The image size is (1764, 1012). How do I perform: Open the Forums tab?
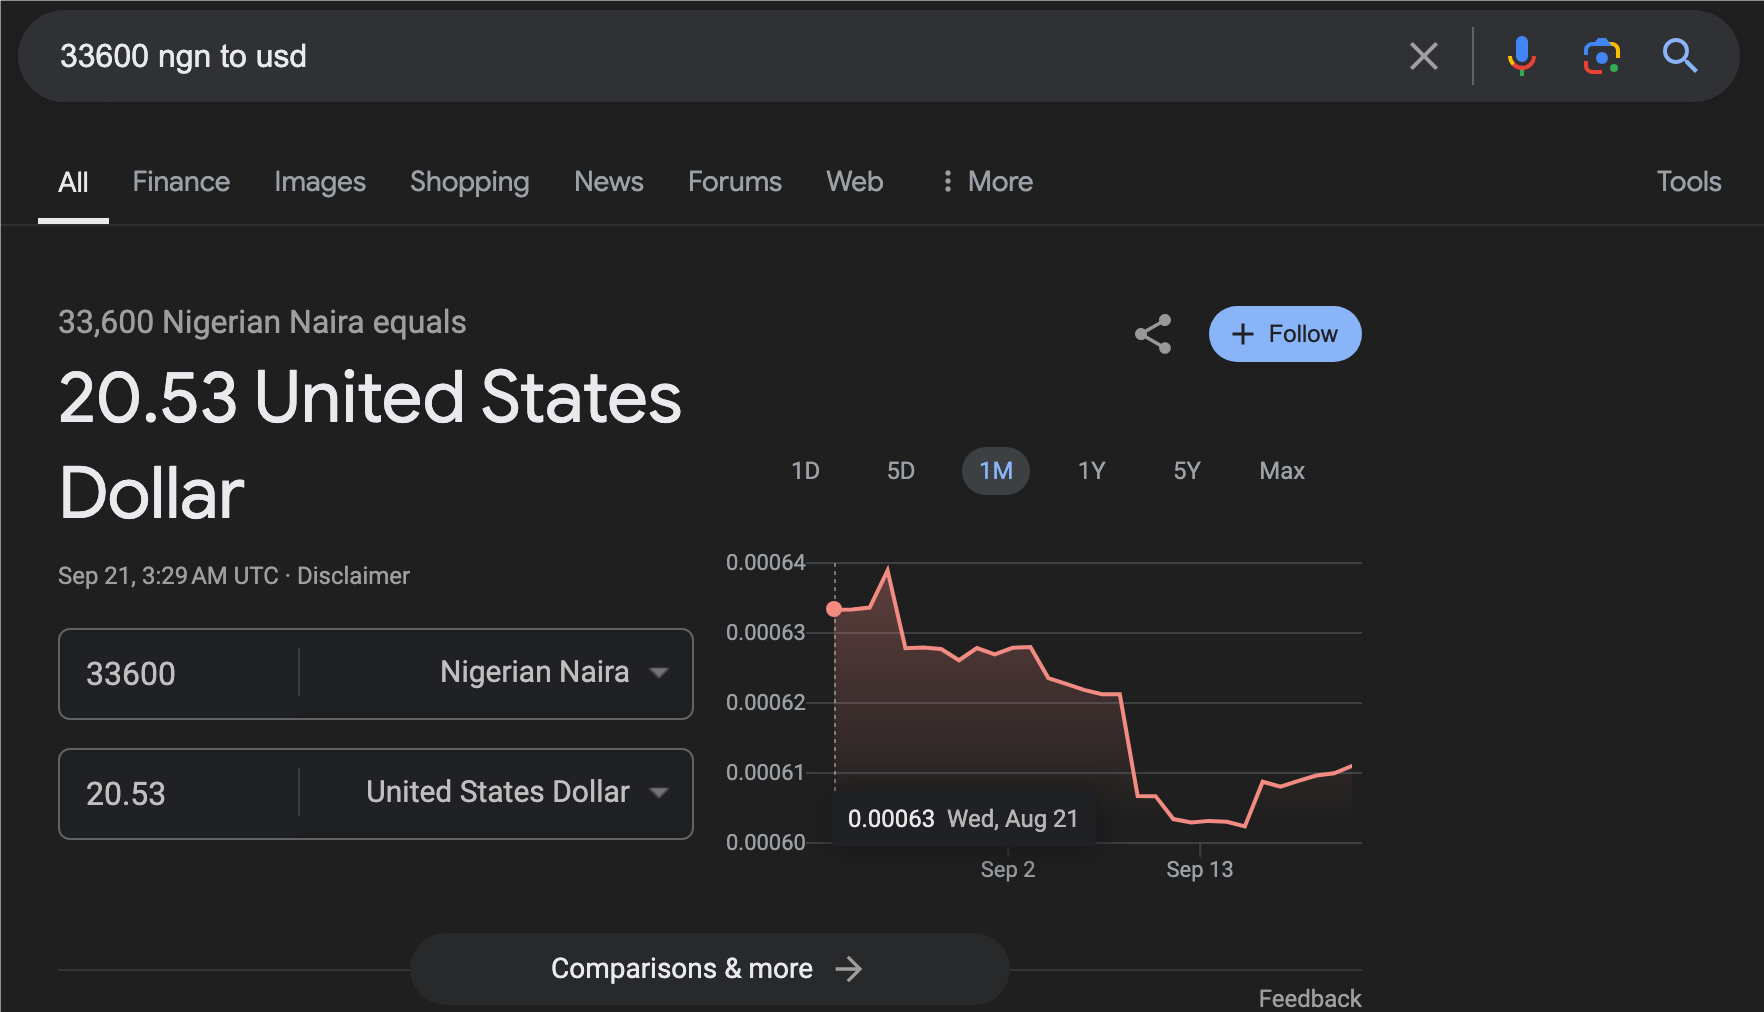point(735,181)
